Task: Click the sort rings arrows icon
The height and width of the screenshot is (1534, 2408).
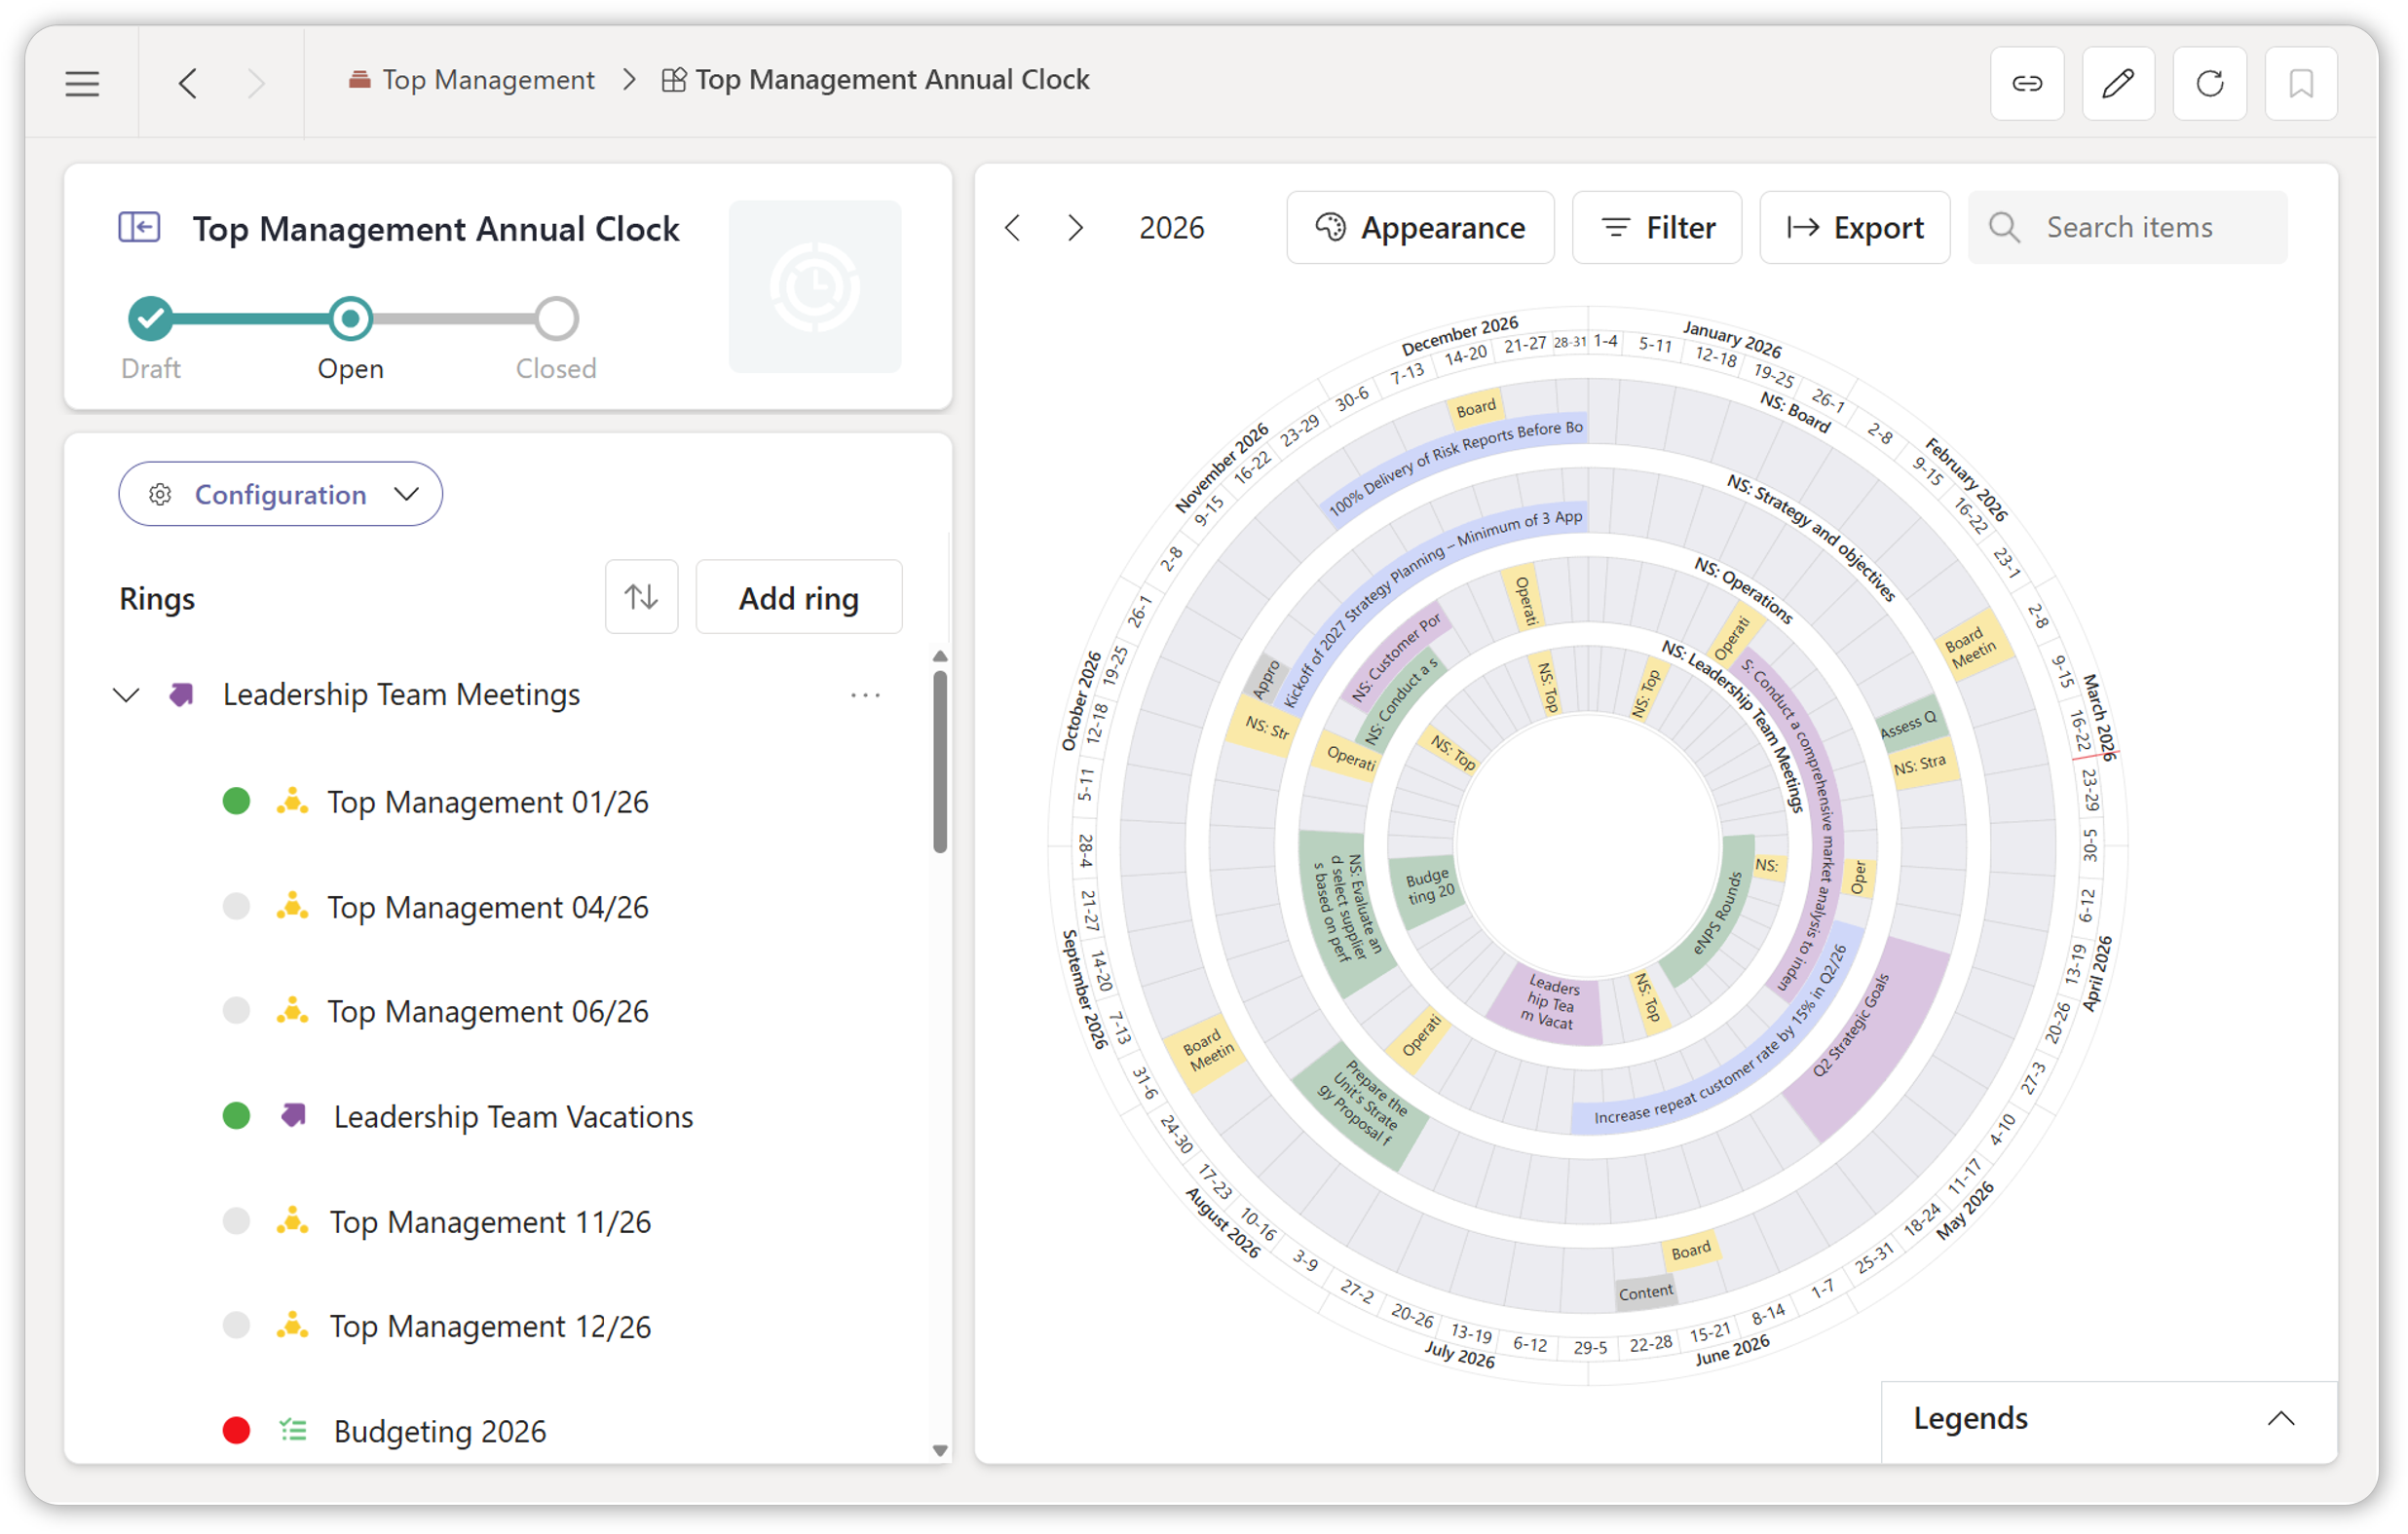Action: (x=641, y=597)
